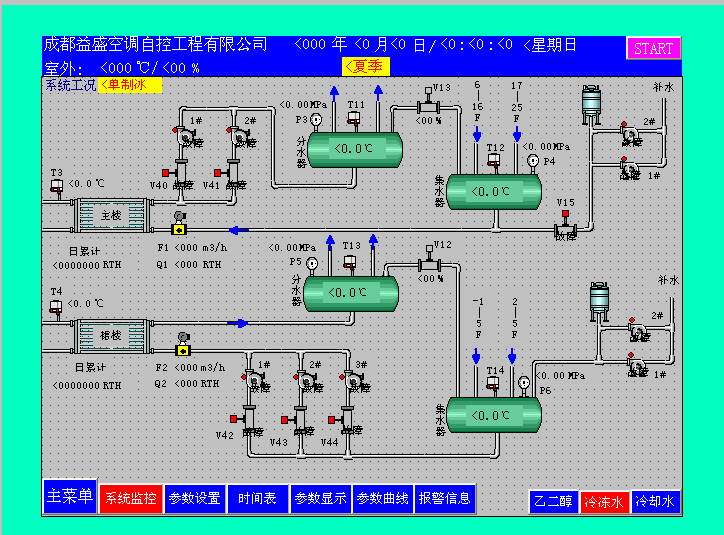Click V13 opening value <00 %
724x535 pixels.
[428, 121]
